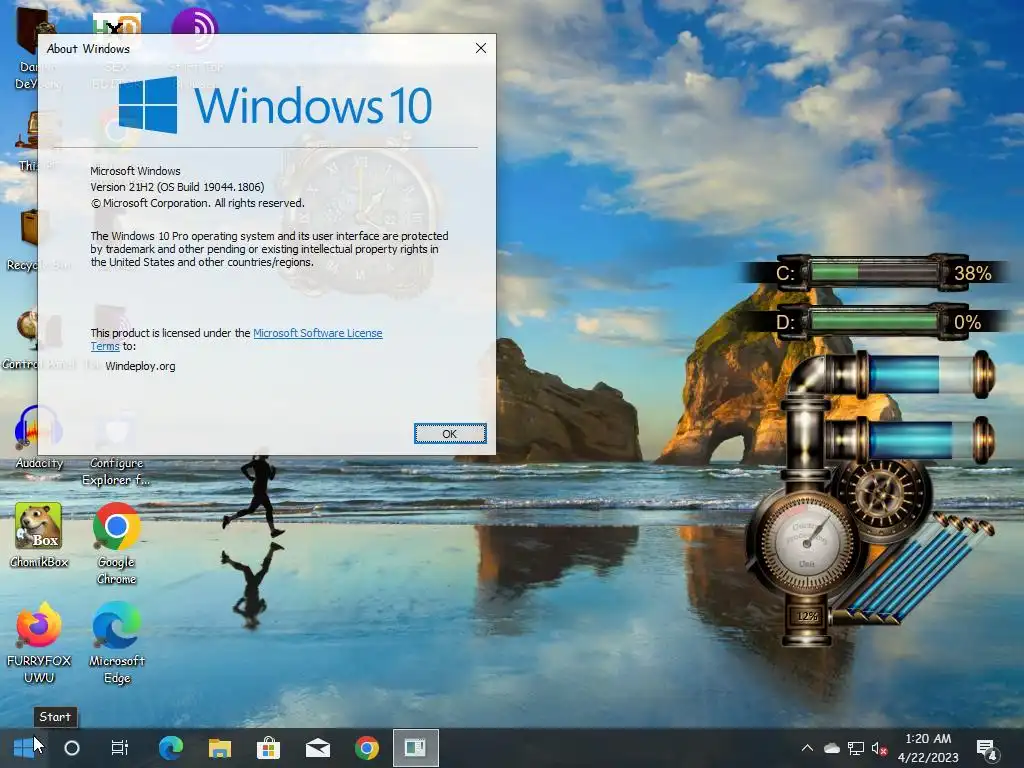Viewport: 1024px width, 768px height.
Task: Close the About Windows dialog
Action: [481, 48]
